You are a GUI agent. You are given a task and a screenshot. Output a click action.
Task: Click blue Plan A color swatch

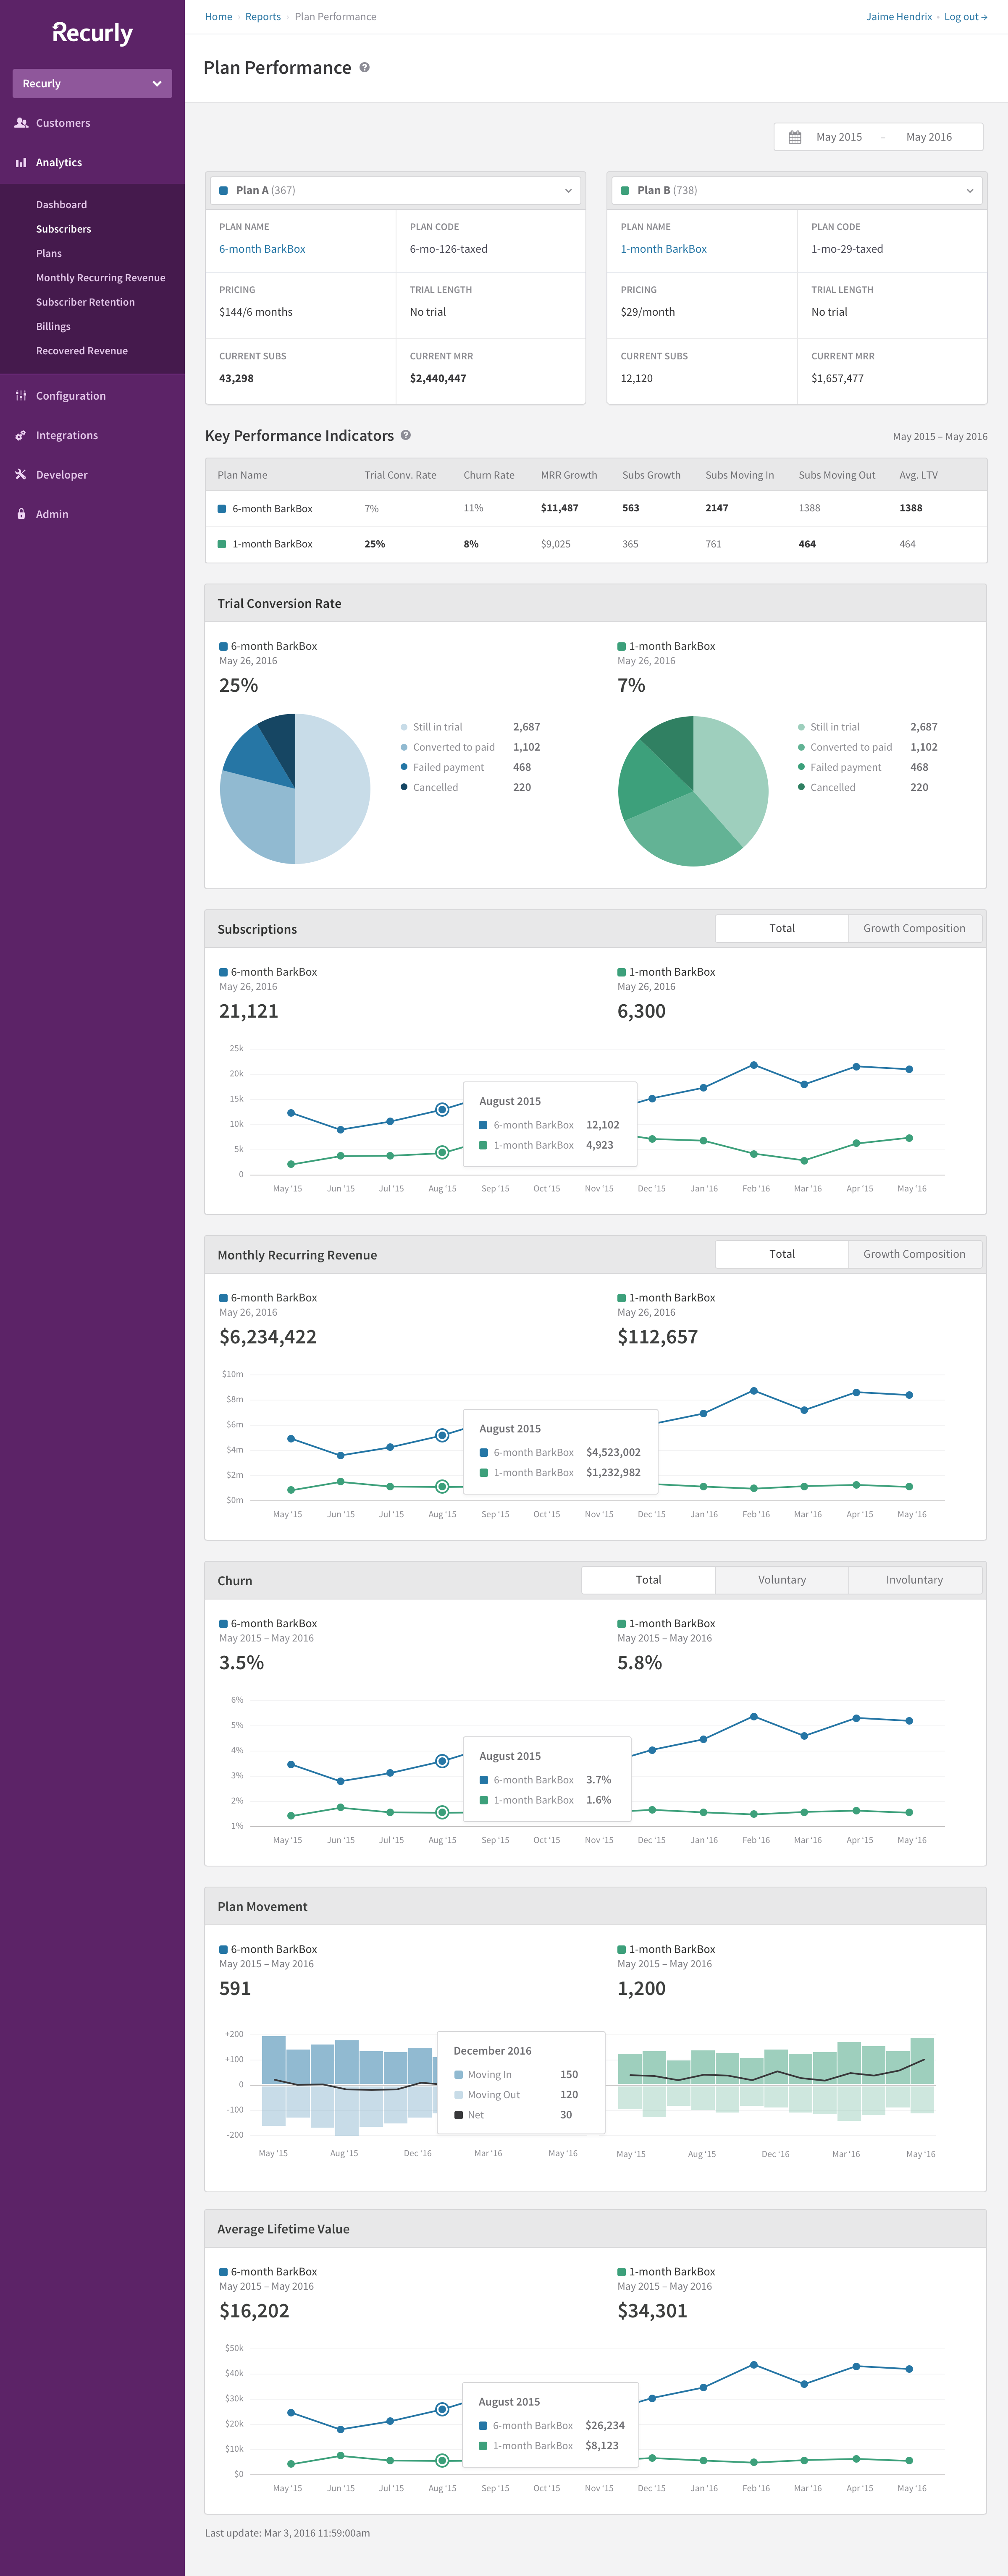tap(224, 190)
